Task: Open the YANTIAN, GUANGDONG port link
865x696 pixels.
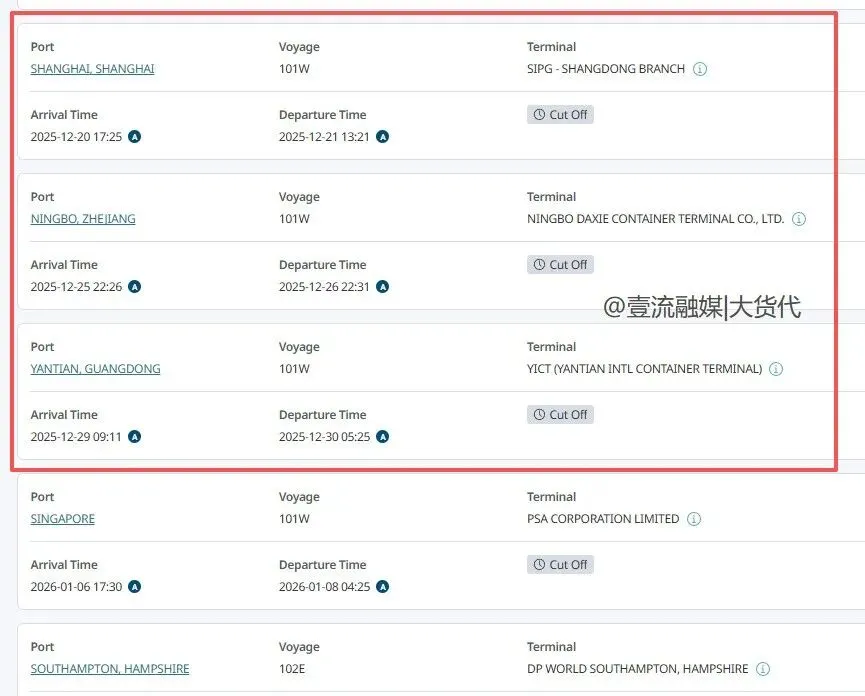Action: [95, 369]
